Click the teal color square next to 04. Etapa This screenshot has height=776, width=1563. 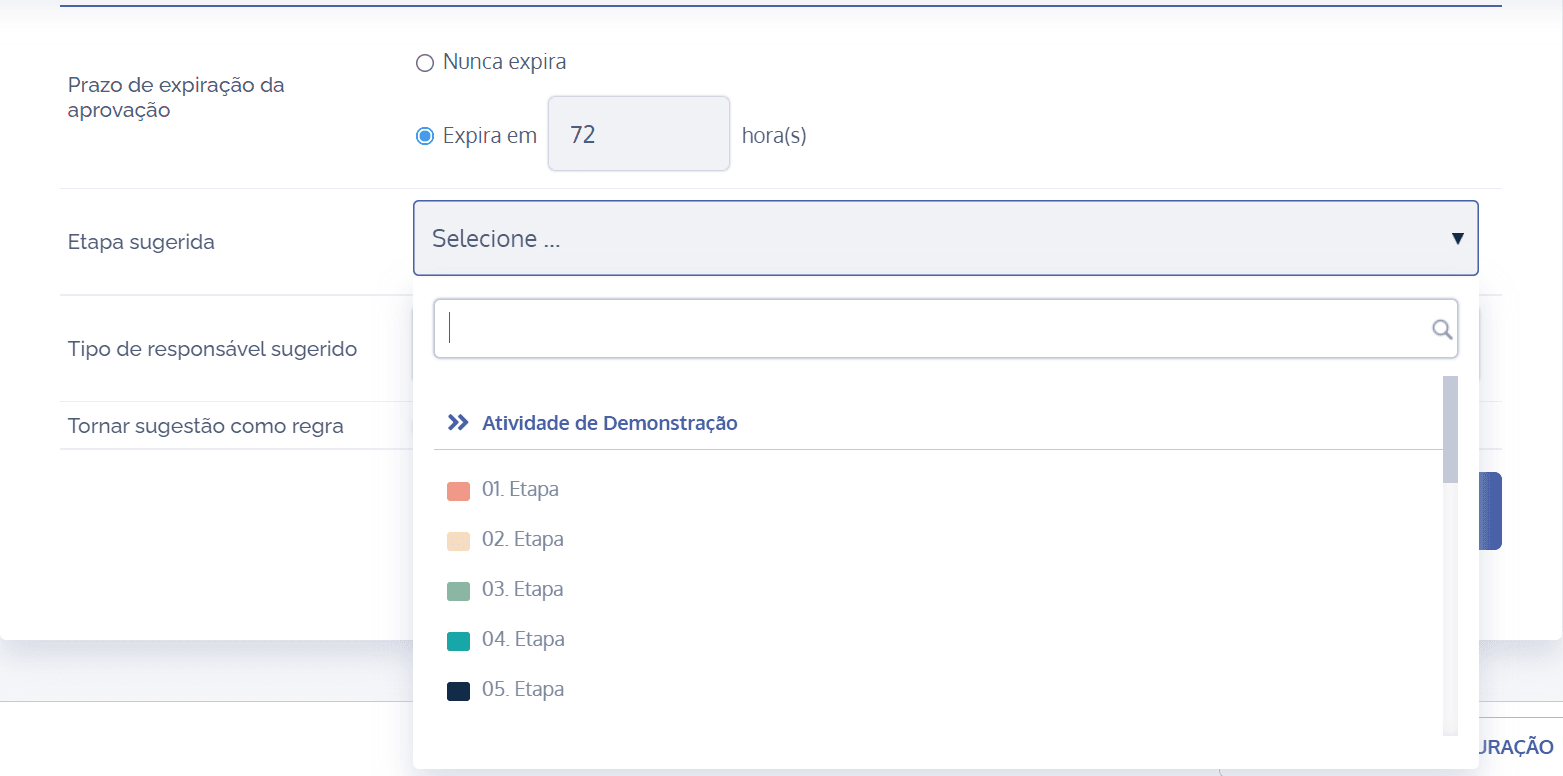[458, 639]
